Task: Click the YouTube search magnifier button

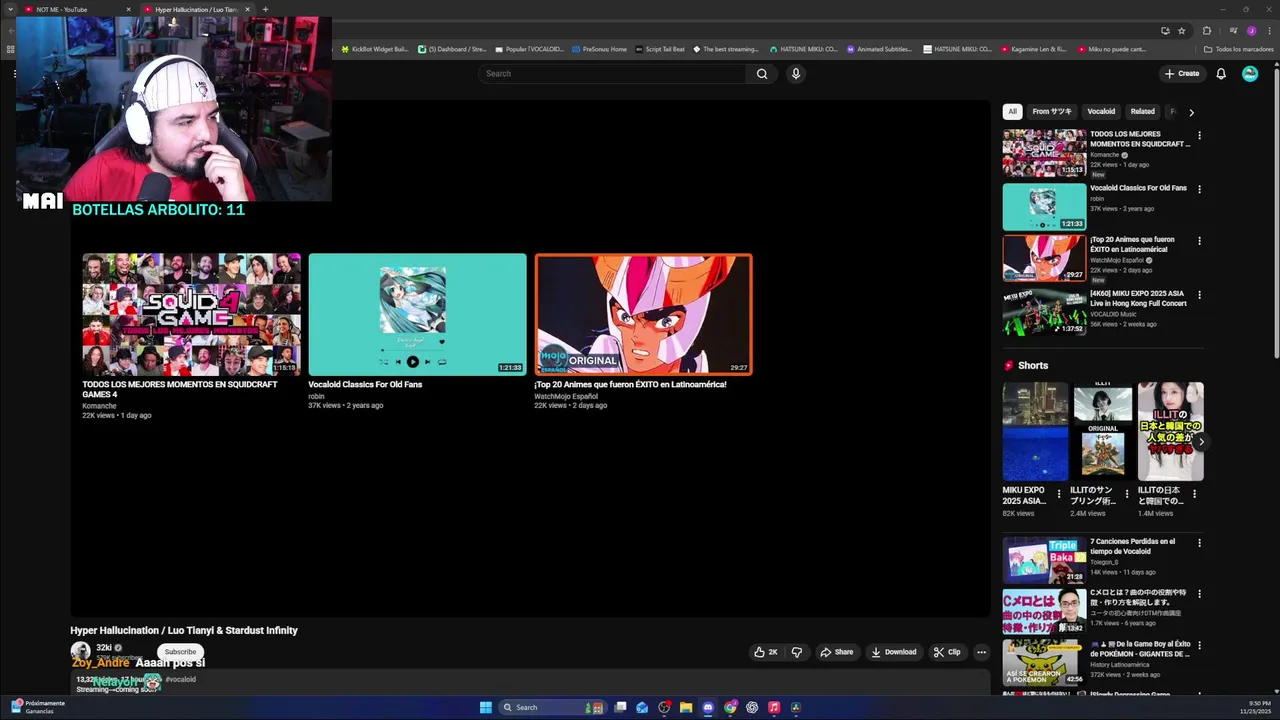Action: 762,73
